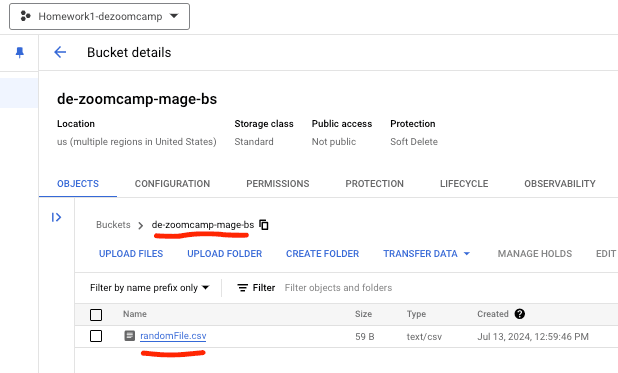This screenshot has height=373, width=618.
Task: Switch to the OBJECTS tab
Action: point(78,184)
